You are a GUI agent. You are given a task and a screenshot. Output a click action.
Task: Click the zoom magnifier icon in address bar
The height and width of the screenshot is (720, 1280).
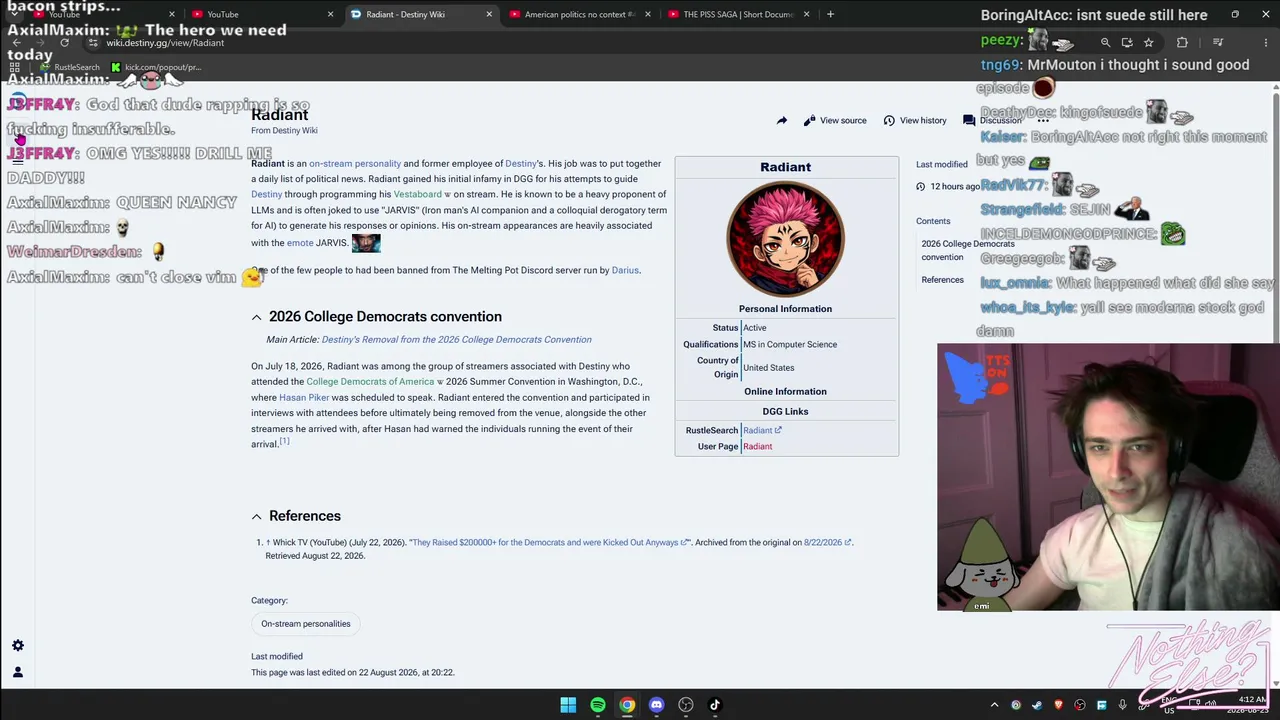pyautogui.click(x=1105, y=43)
